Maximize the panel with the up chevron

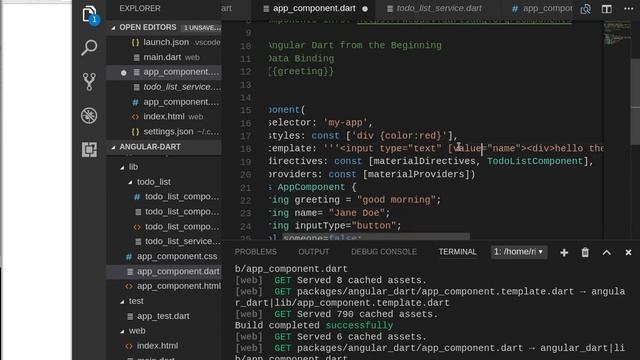point(607,253)
